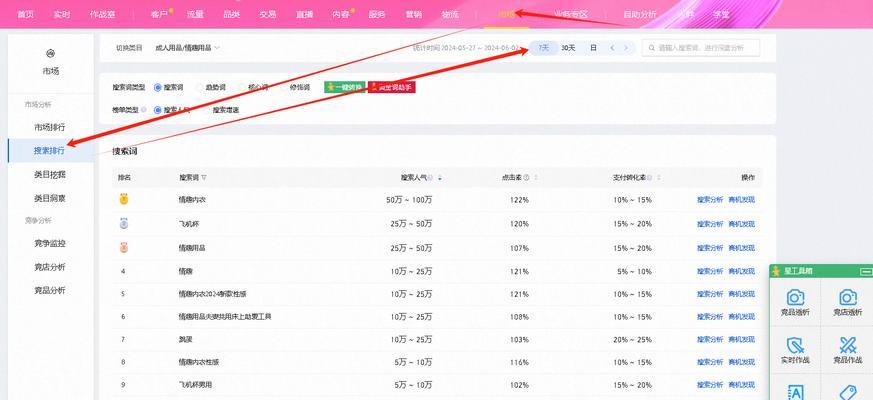
Task: Open 竞店透析 camera tool in the toolbox
Action: [x=847, y=302]
